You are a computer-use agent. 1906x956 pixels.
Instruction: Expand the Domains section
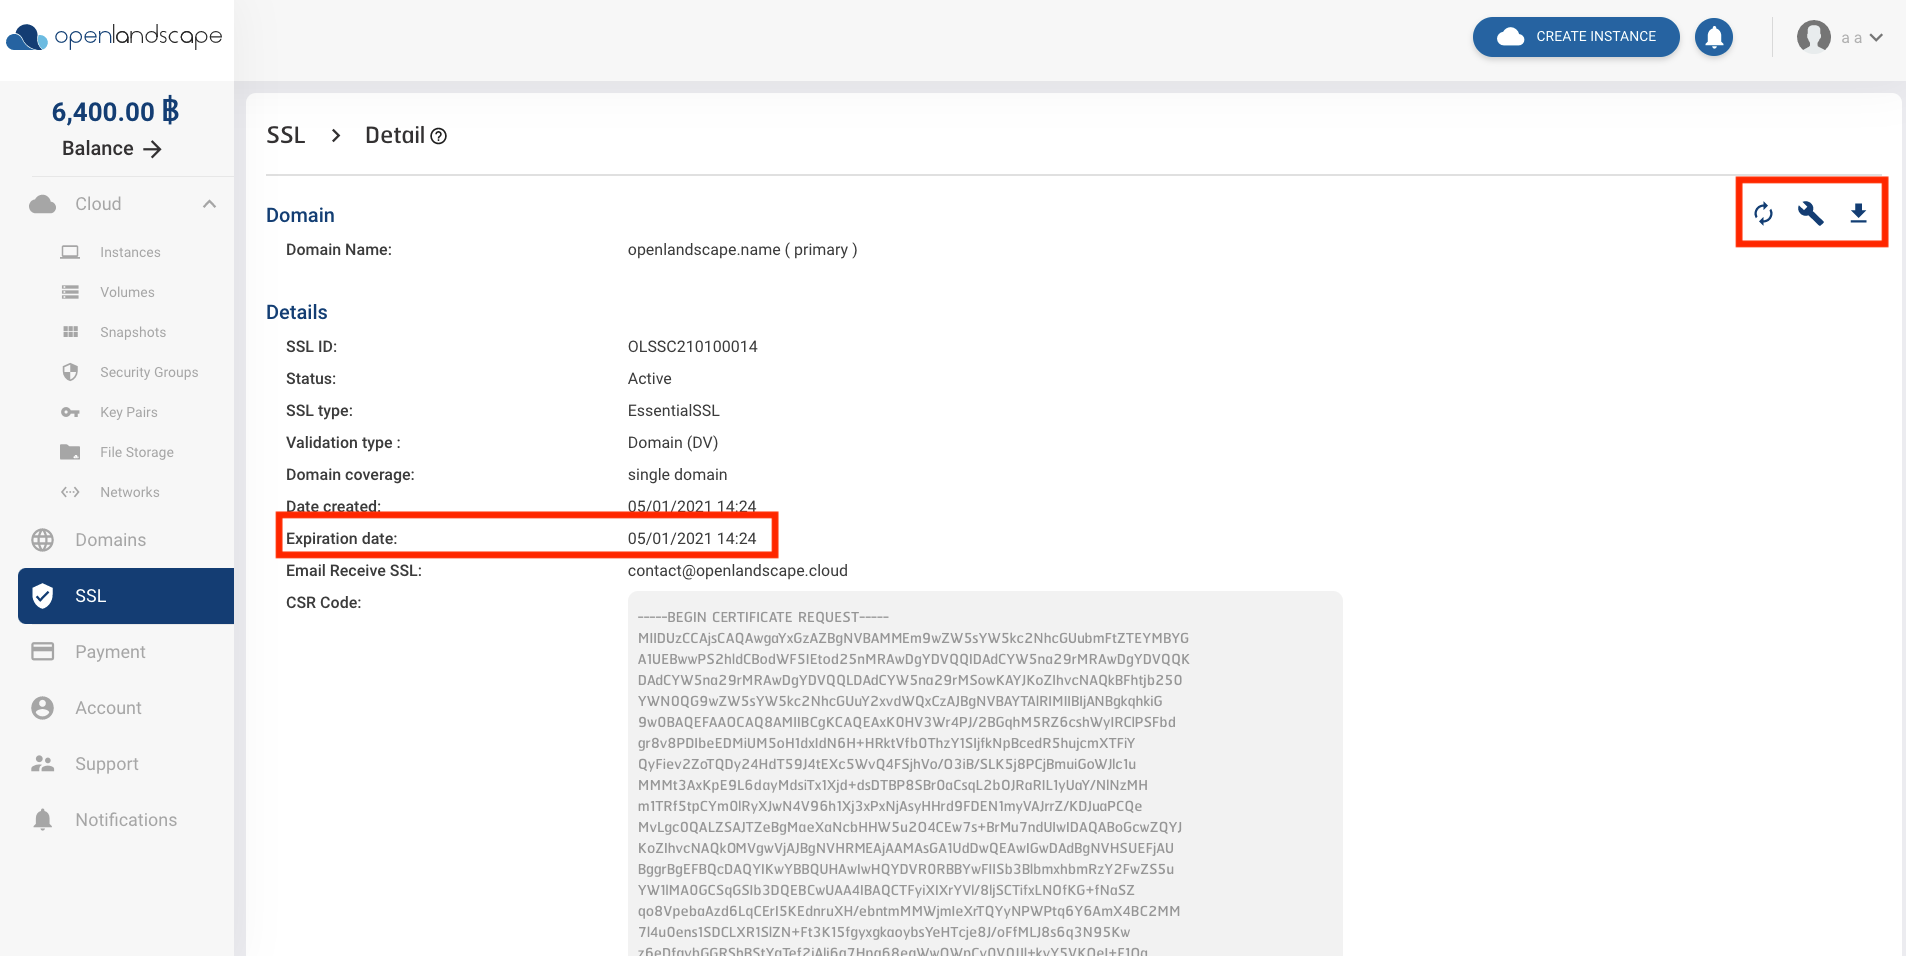(109, 540)
